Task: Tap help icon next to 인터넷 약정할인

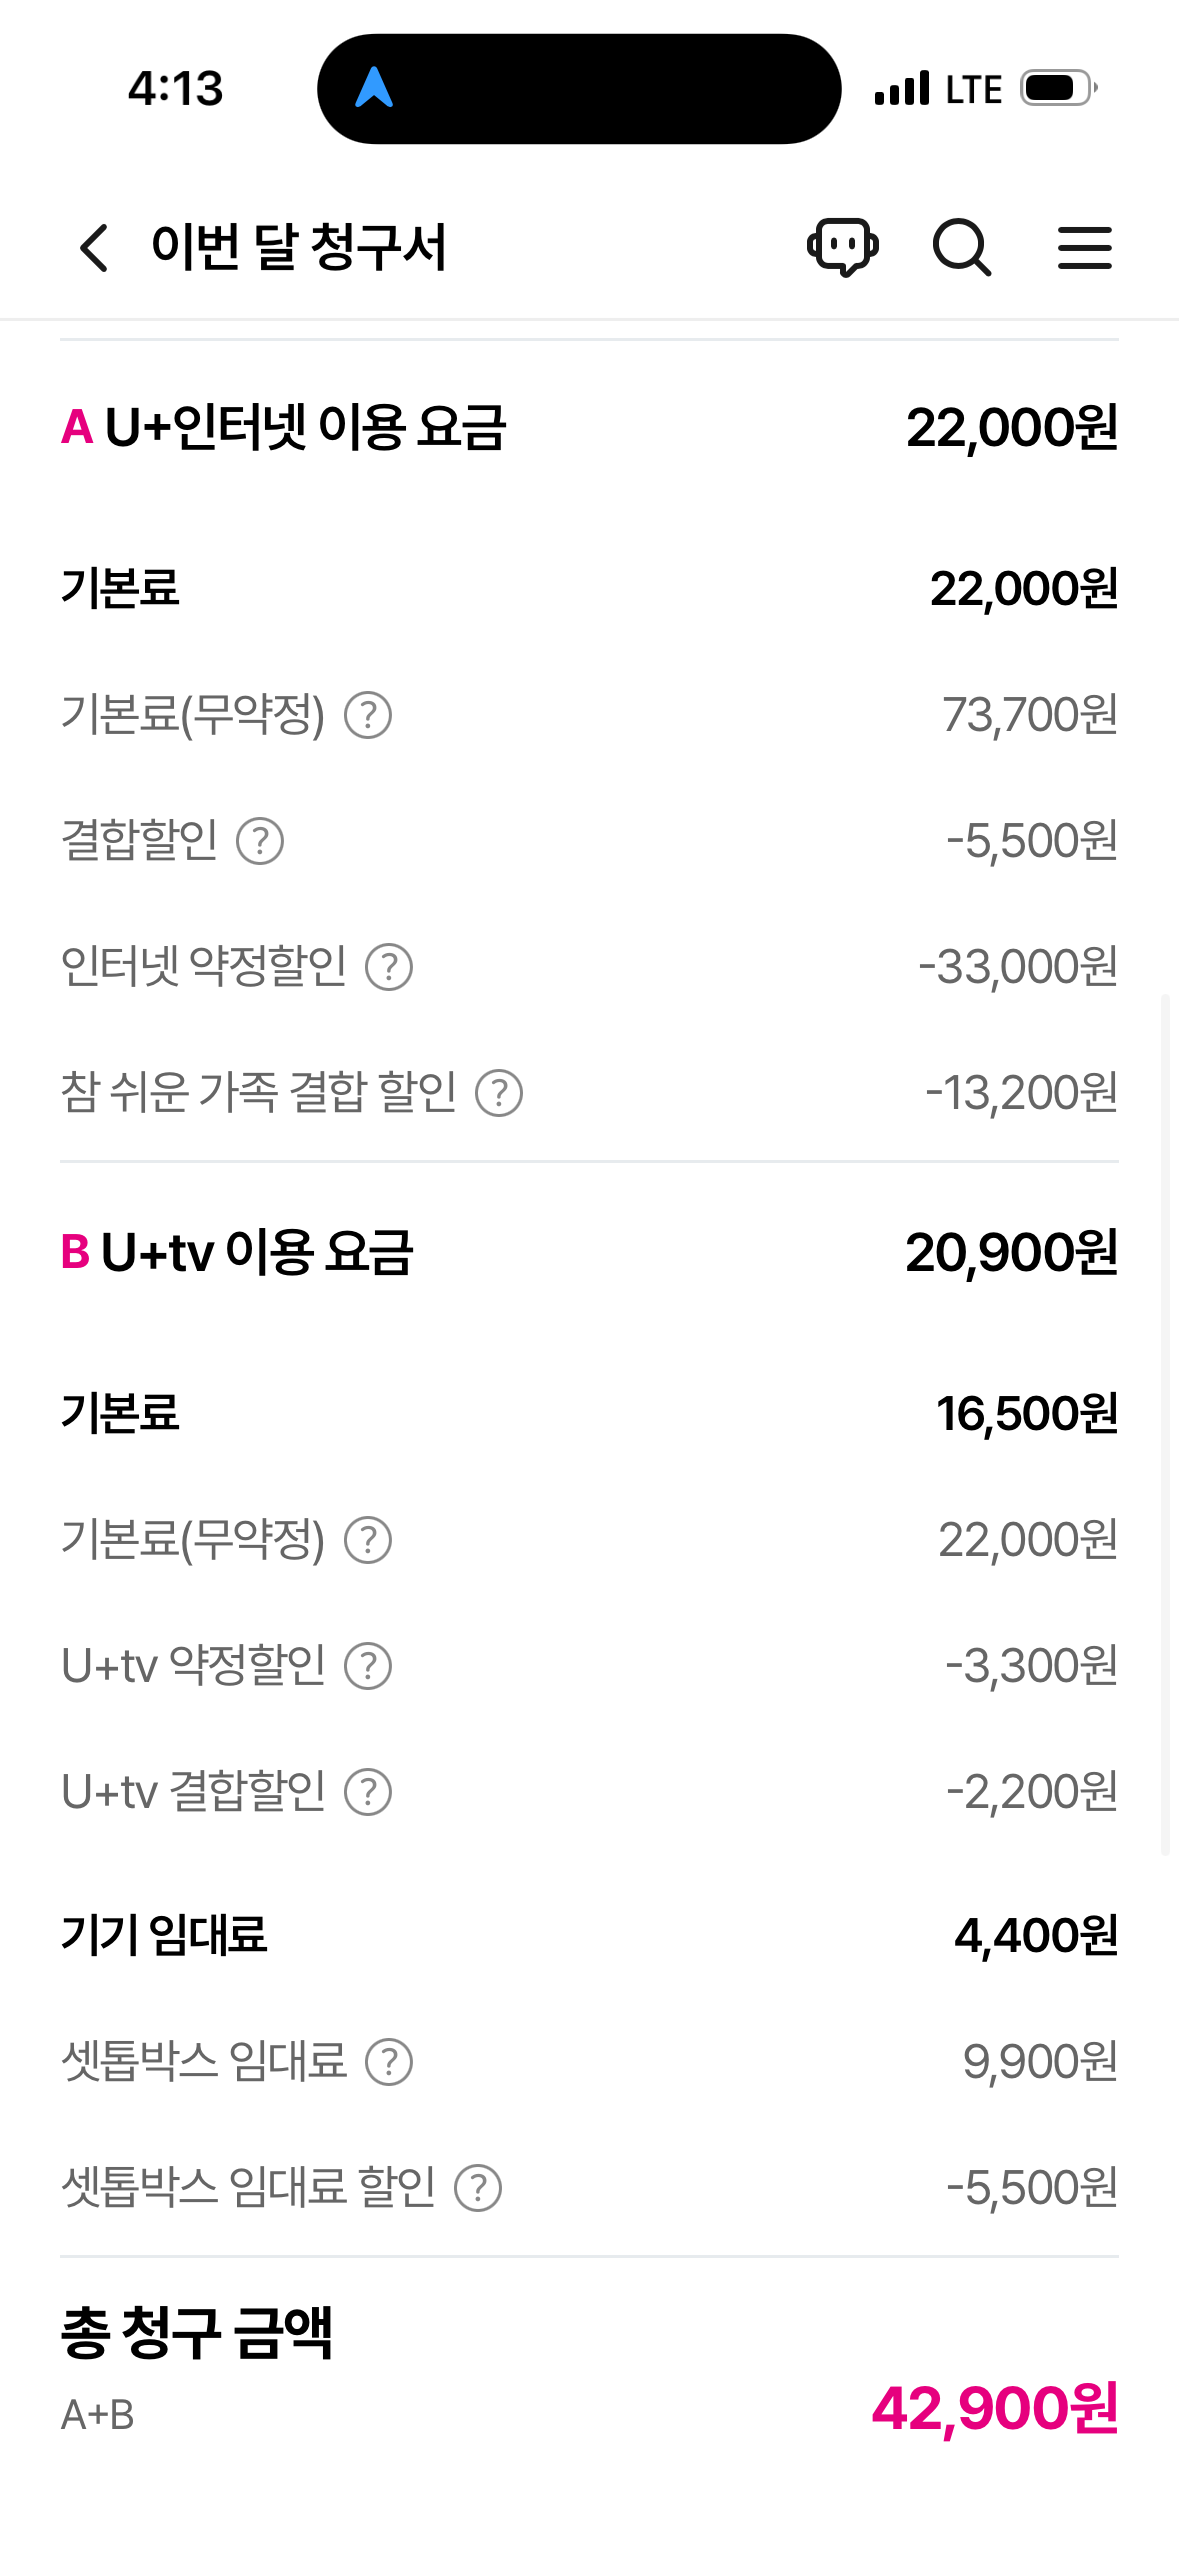Action: point(389,967)
